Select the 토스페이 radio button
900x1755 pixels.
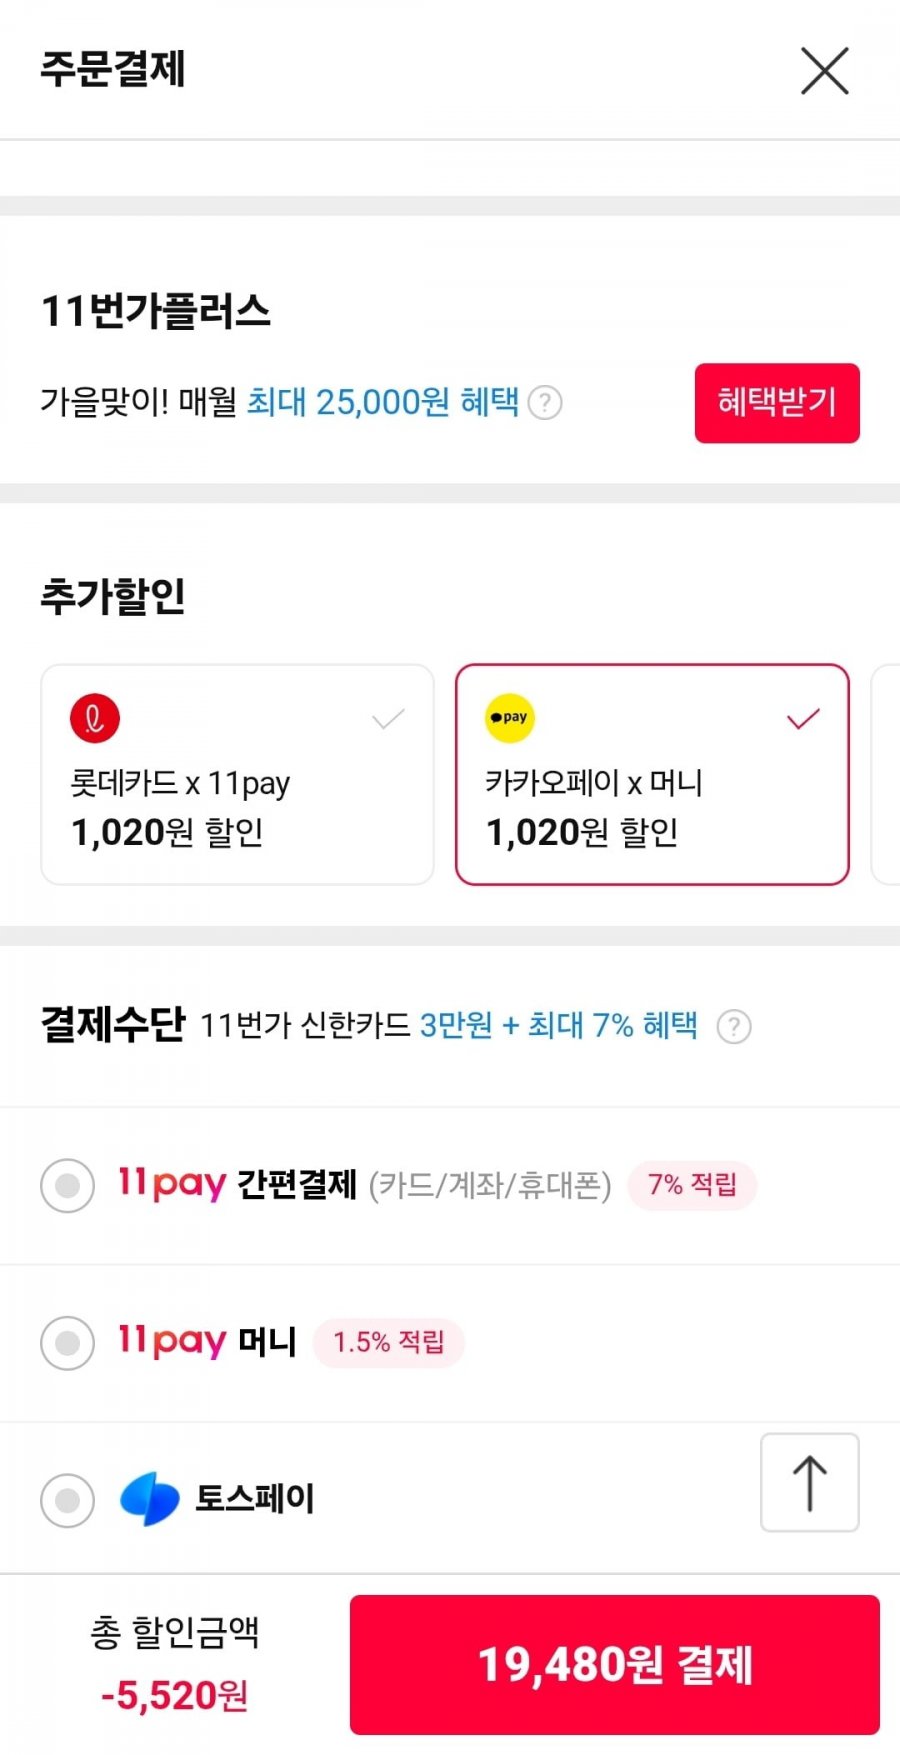pos(67,1500)
